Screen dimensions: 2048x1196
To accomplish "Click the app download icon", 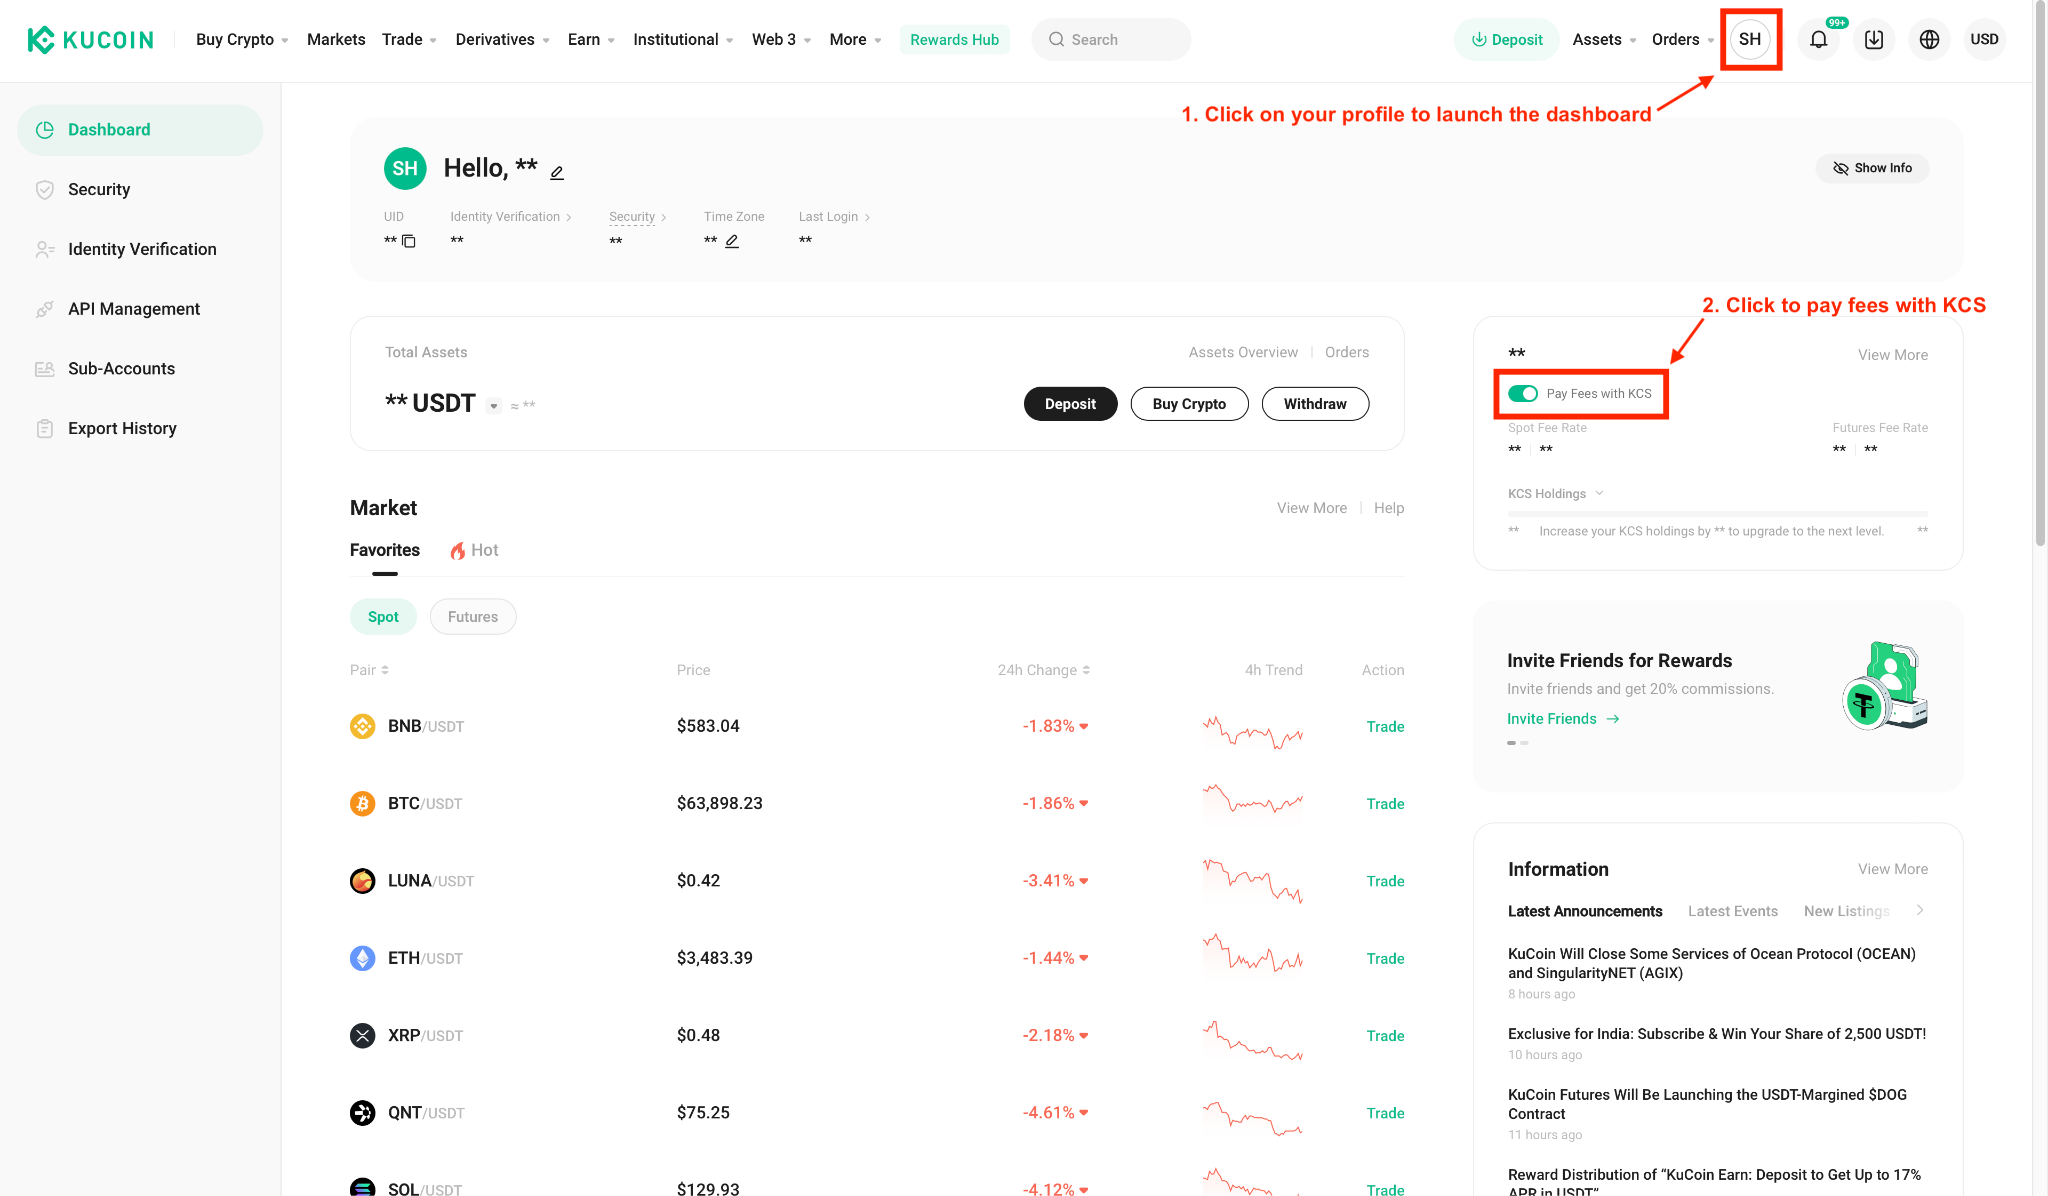I will (1874, 40).
